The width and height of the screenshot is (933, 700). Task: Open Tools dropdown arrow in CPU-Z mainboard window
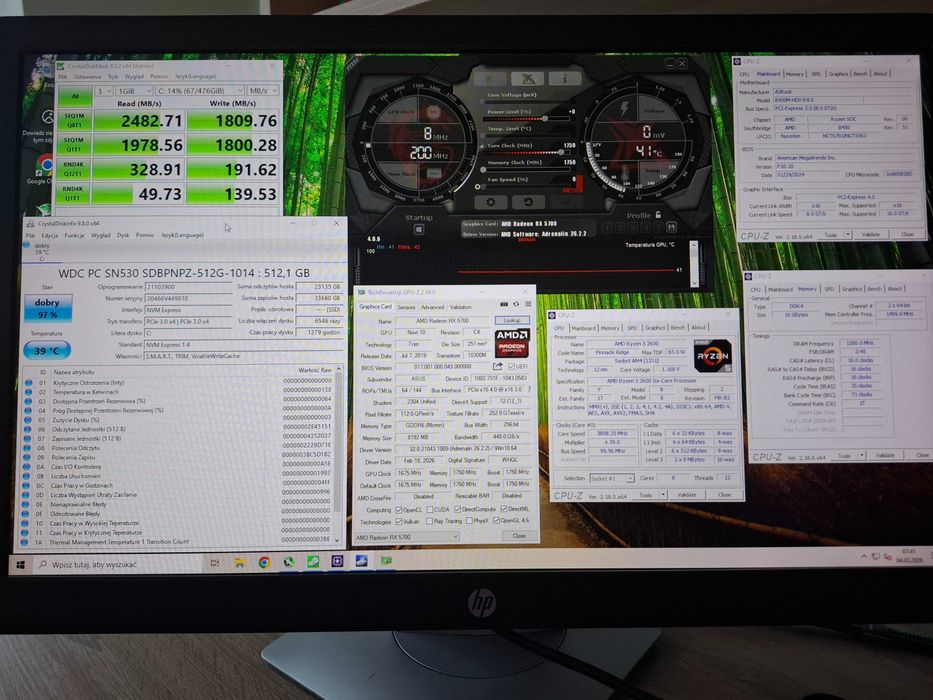[848, 235]
